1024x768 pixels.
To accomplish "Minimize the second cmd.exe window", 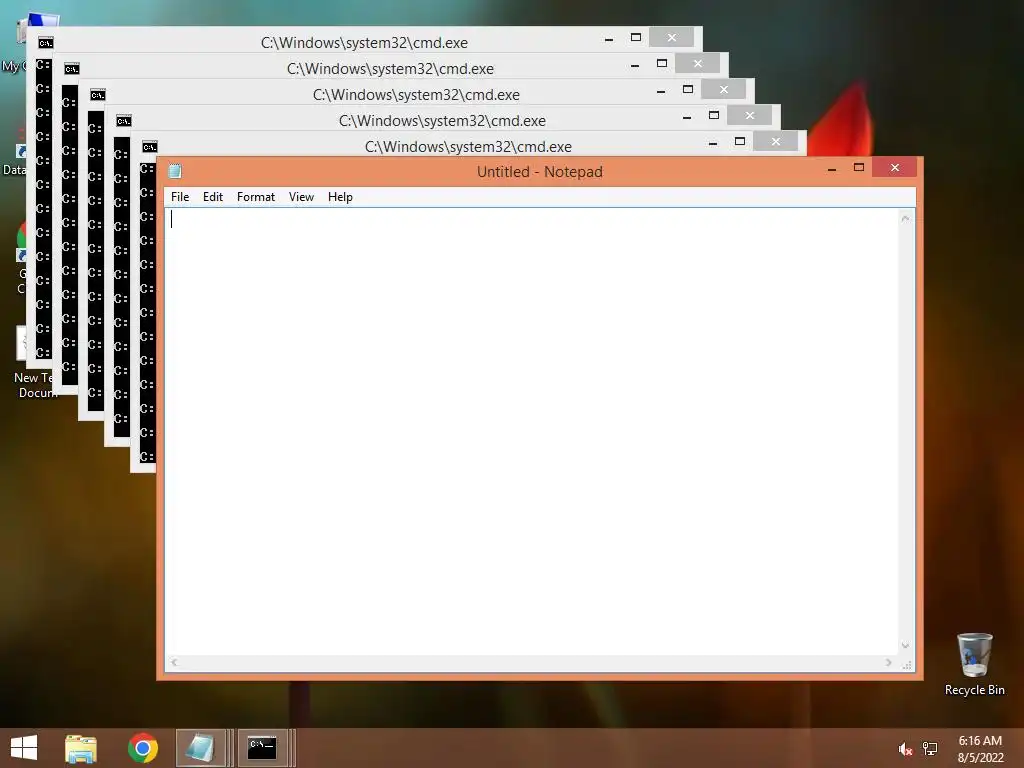I will tap(635, 65).
